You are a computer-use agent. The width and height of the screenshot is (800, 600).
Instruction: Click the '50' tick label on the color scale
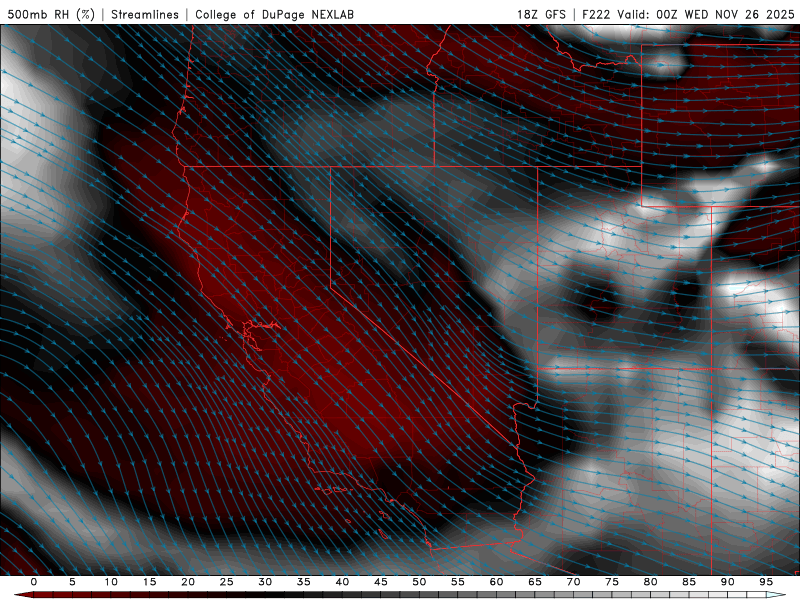(419, 582)
